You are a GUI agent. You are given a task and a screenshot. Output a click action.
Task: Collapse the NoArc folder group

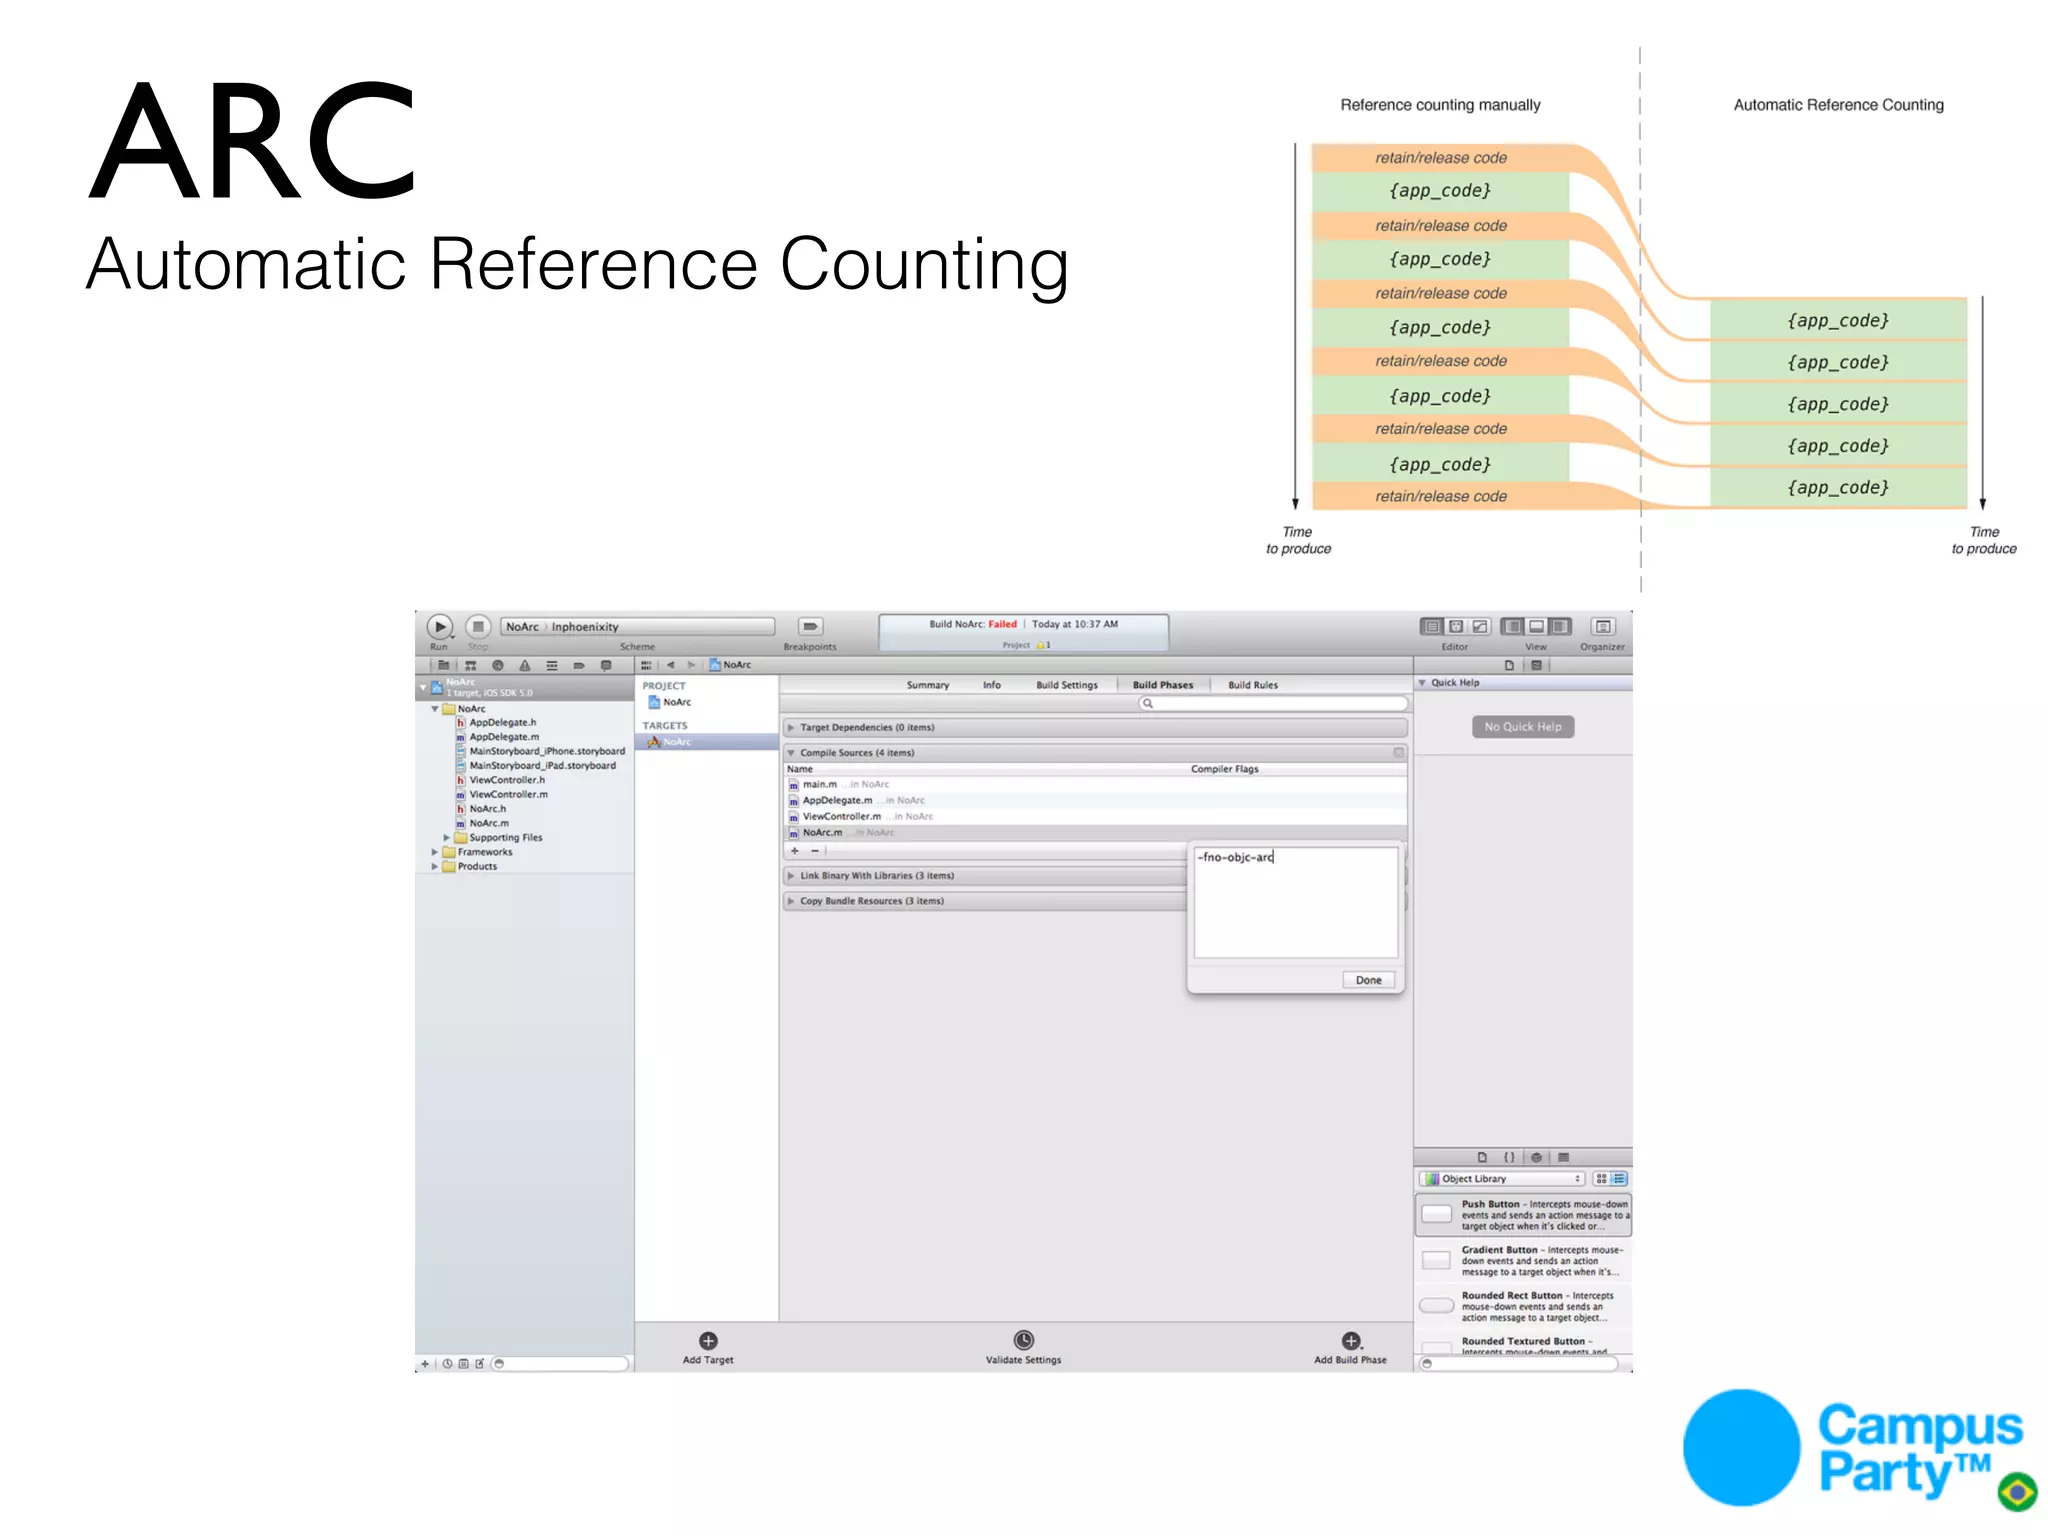[435, 709]
